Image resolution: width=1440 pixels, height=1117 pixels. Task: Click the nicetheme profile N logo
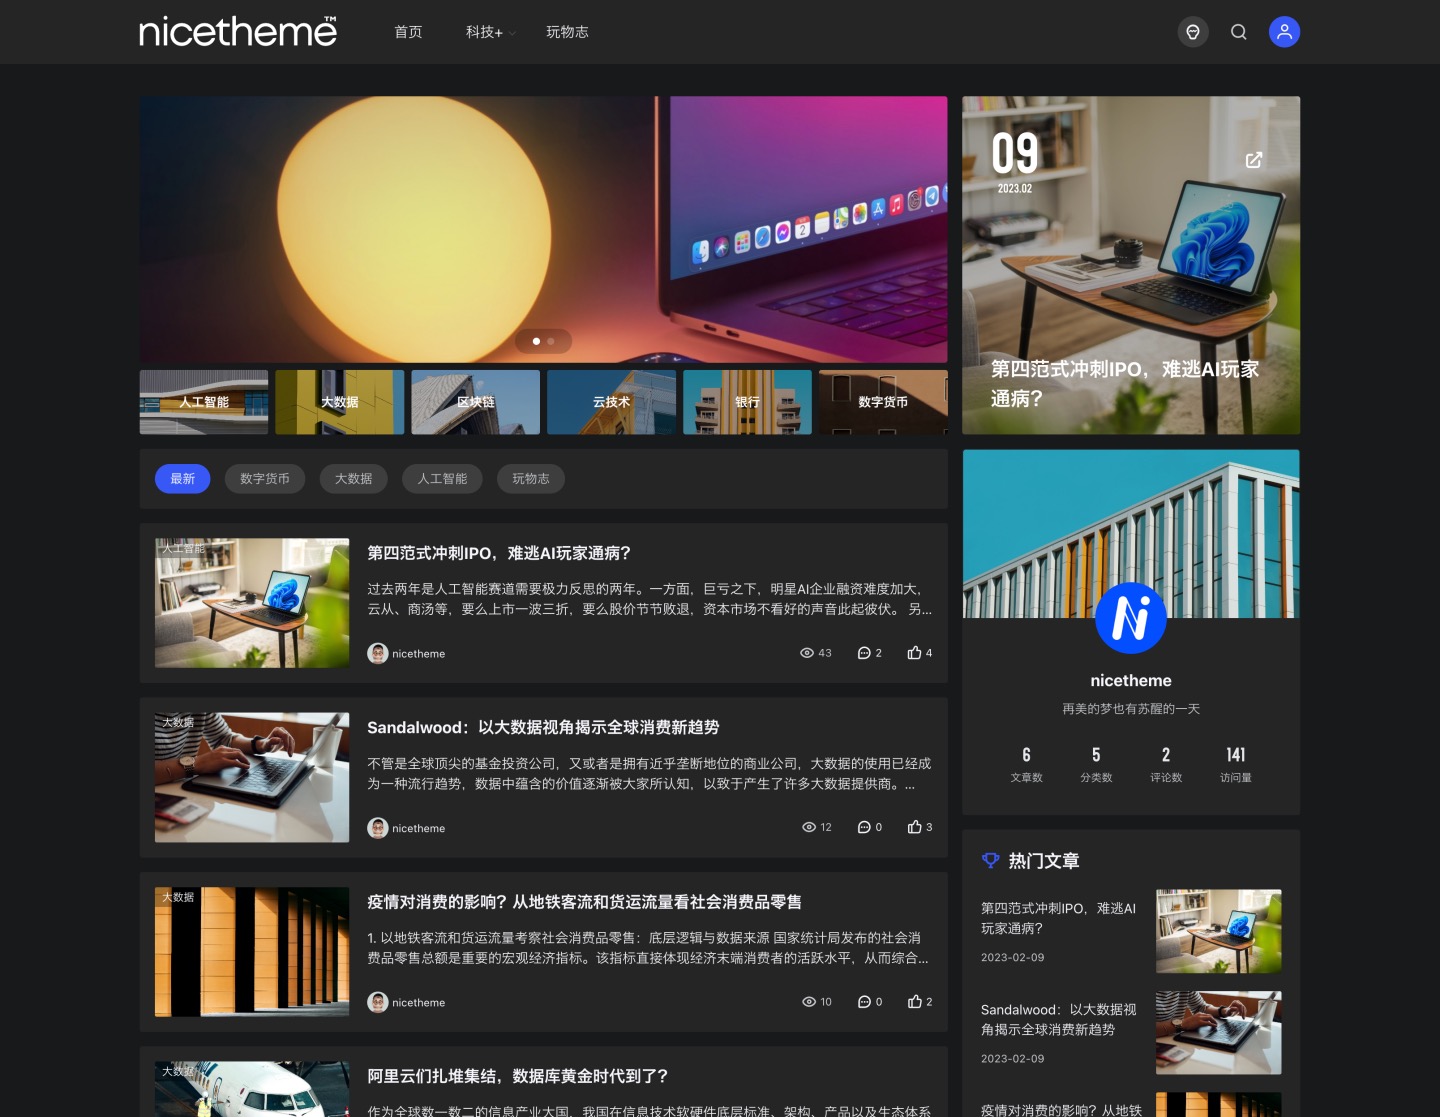1131,618
